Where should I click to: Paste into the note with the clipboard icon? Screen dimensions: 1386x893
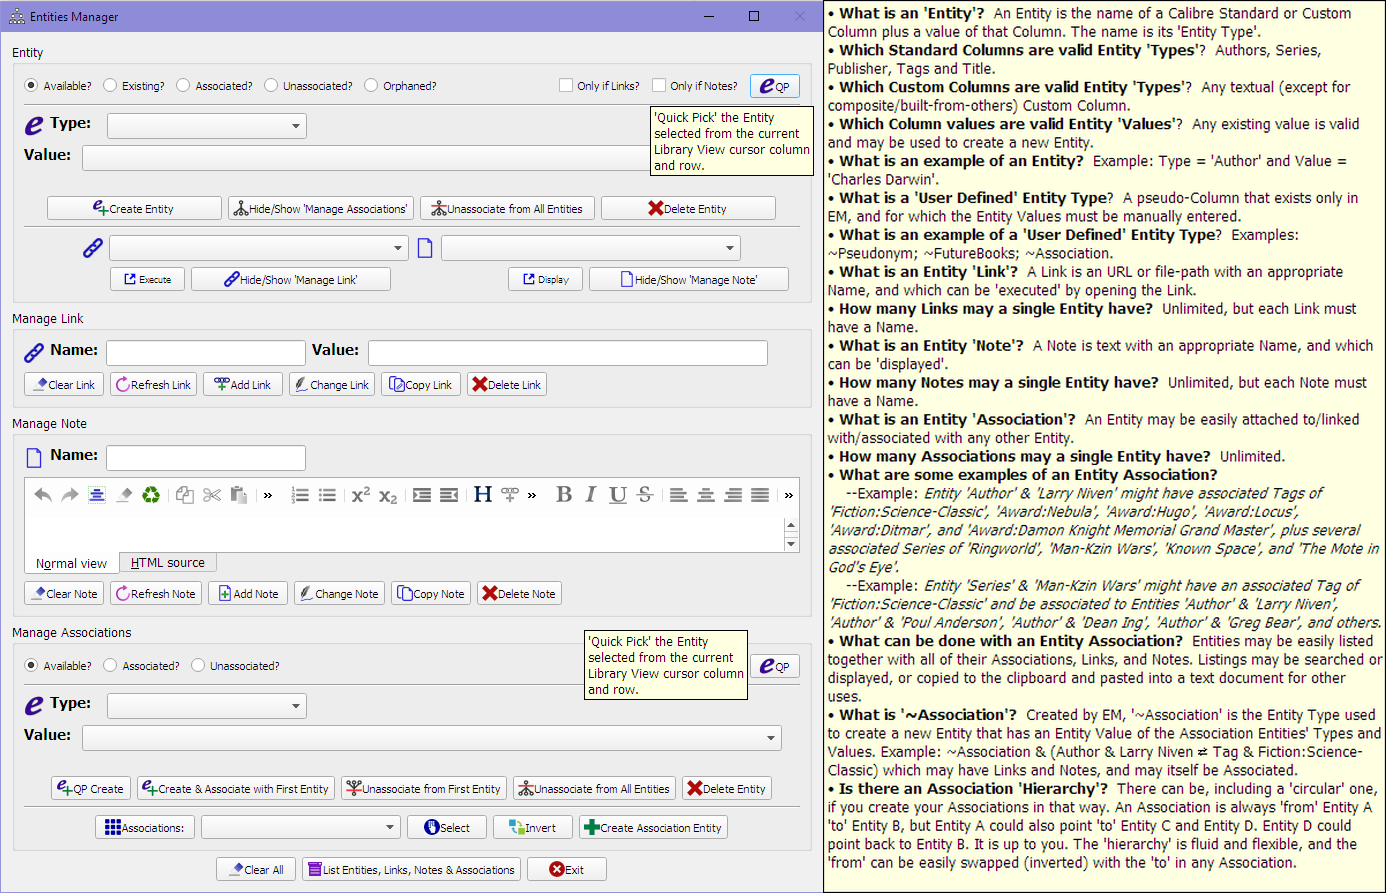(x=239, y=495)
